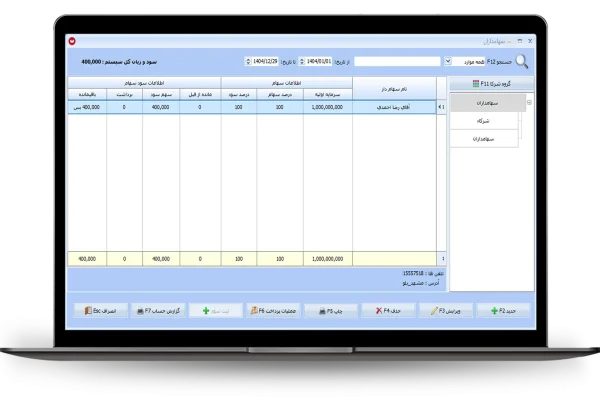
Task: Click the app logo in the title bar
Action: [x=72, y=41]
